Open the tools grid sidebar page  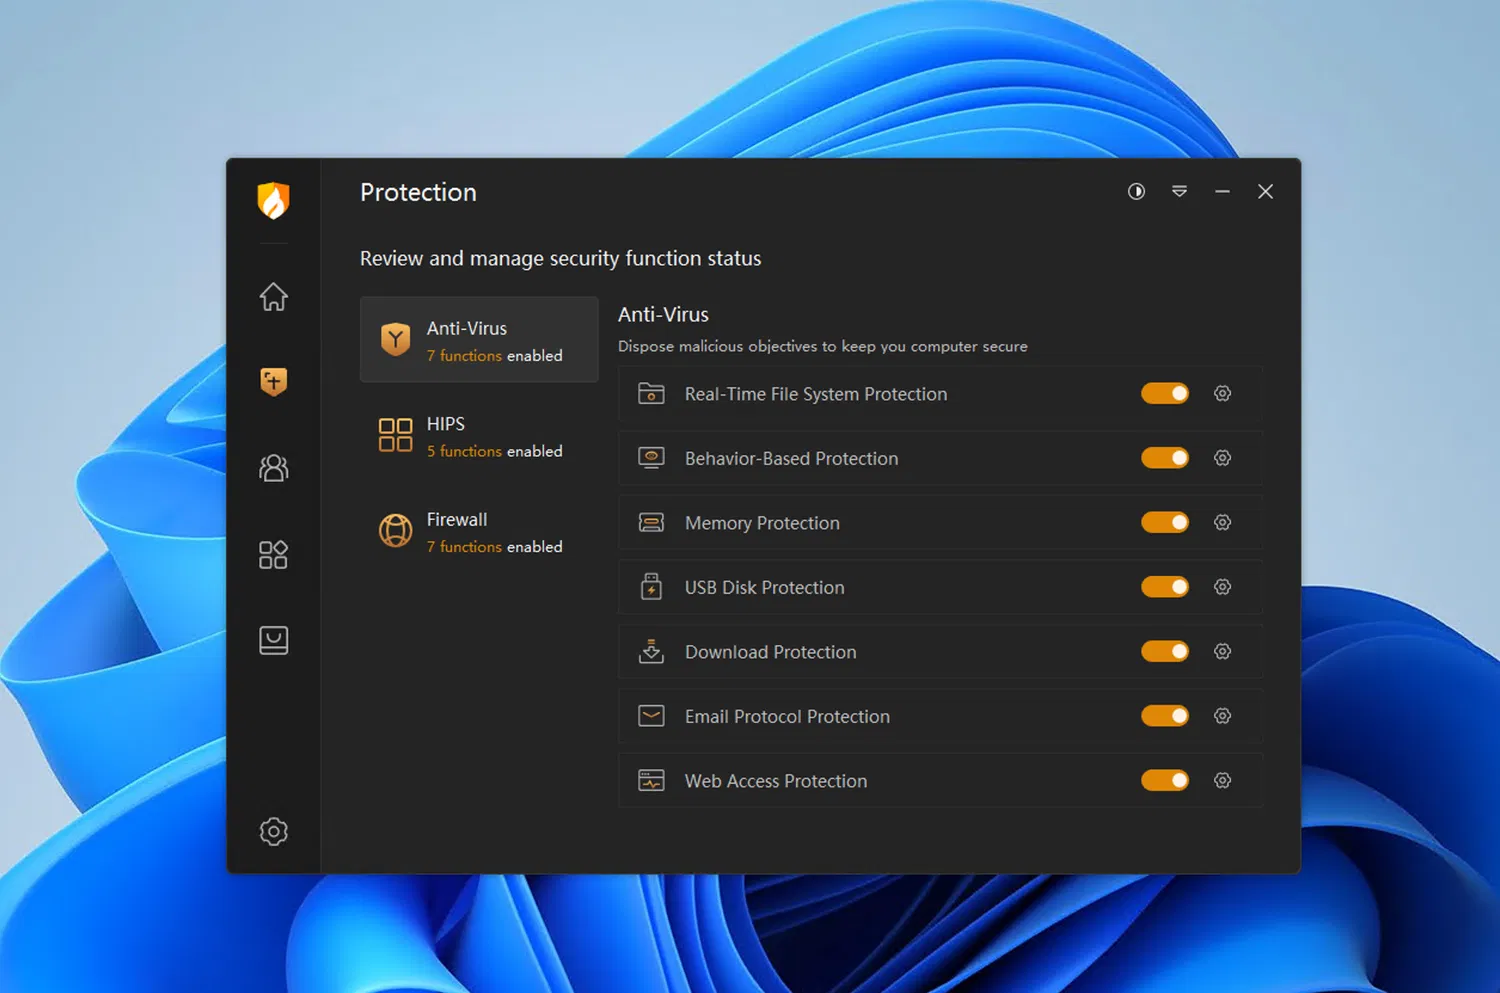pos(273,554)
